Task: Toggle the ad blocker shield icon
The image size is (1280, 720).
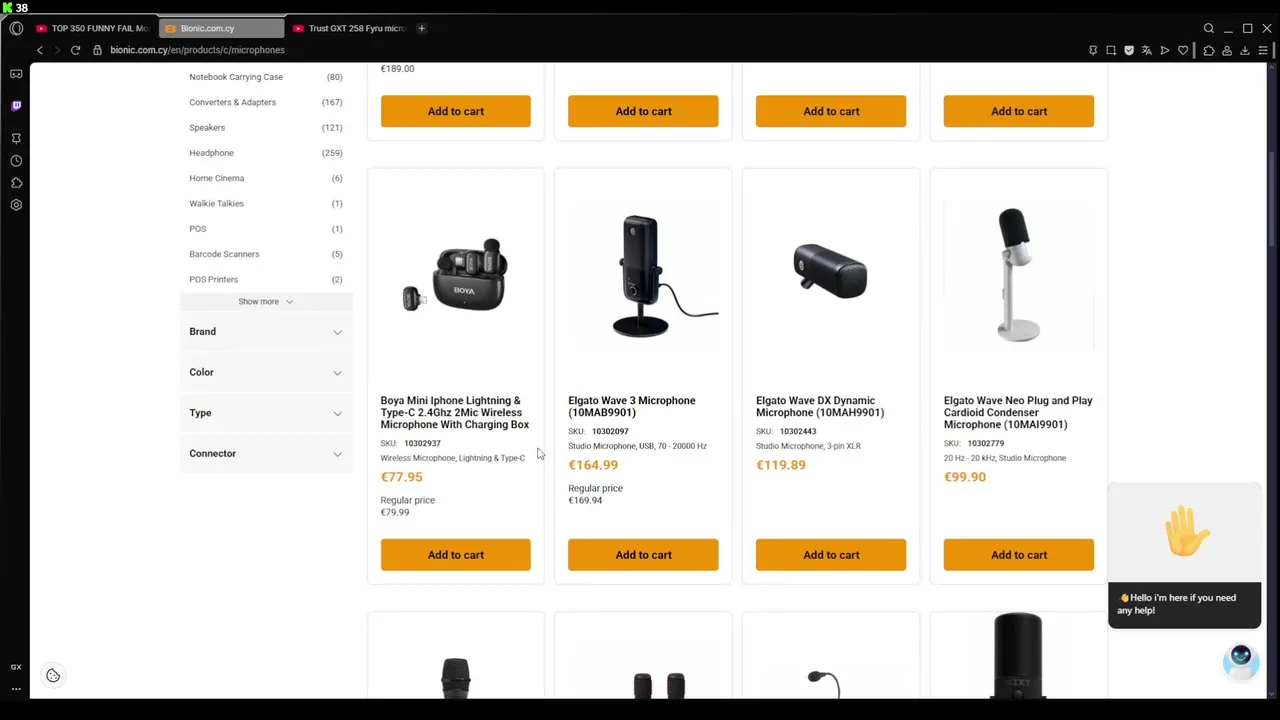Action: [1129, 50]
